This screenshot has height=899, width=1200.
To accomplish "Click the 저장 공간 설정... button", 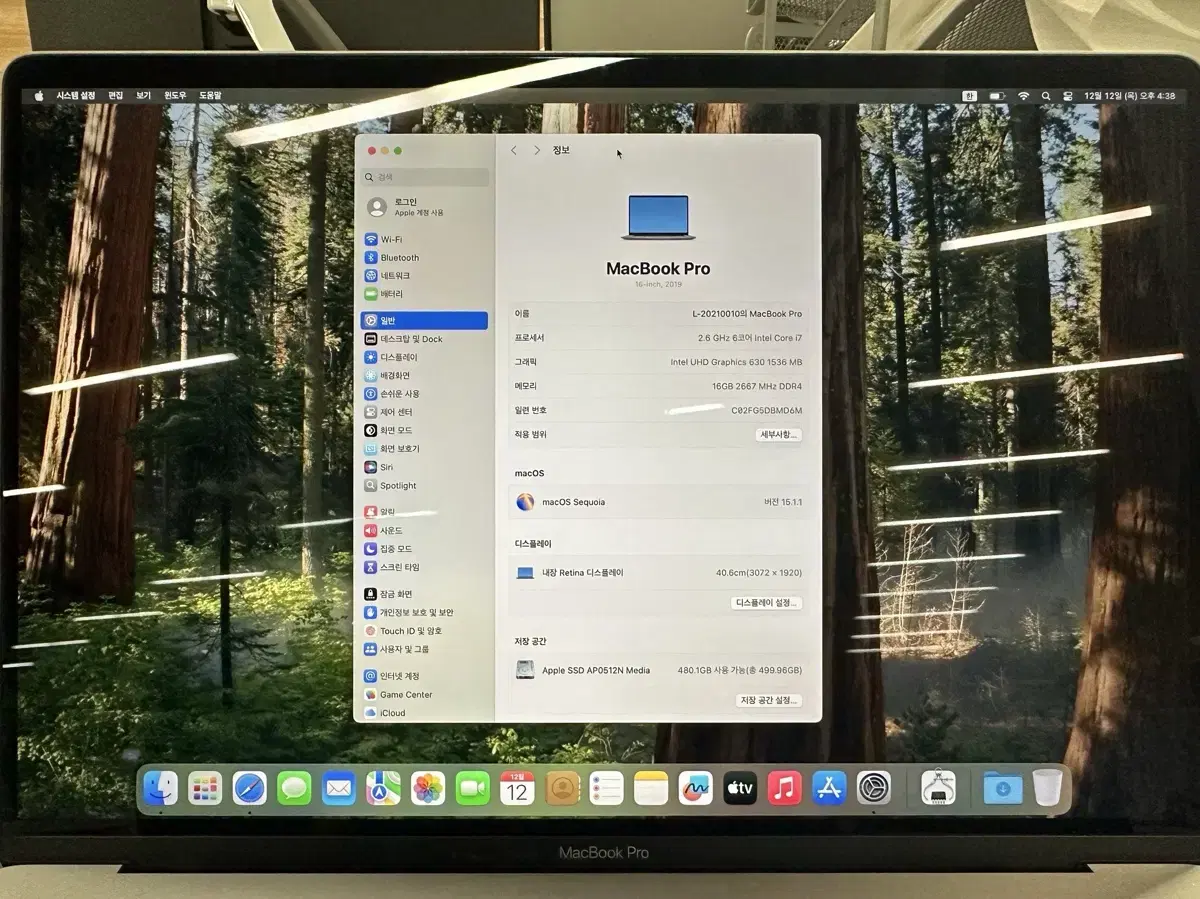I will (x=767, y=700).
